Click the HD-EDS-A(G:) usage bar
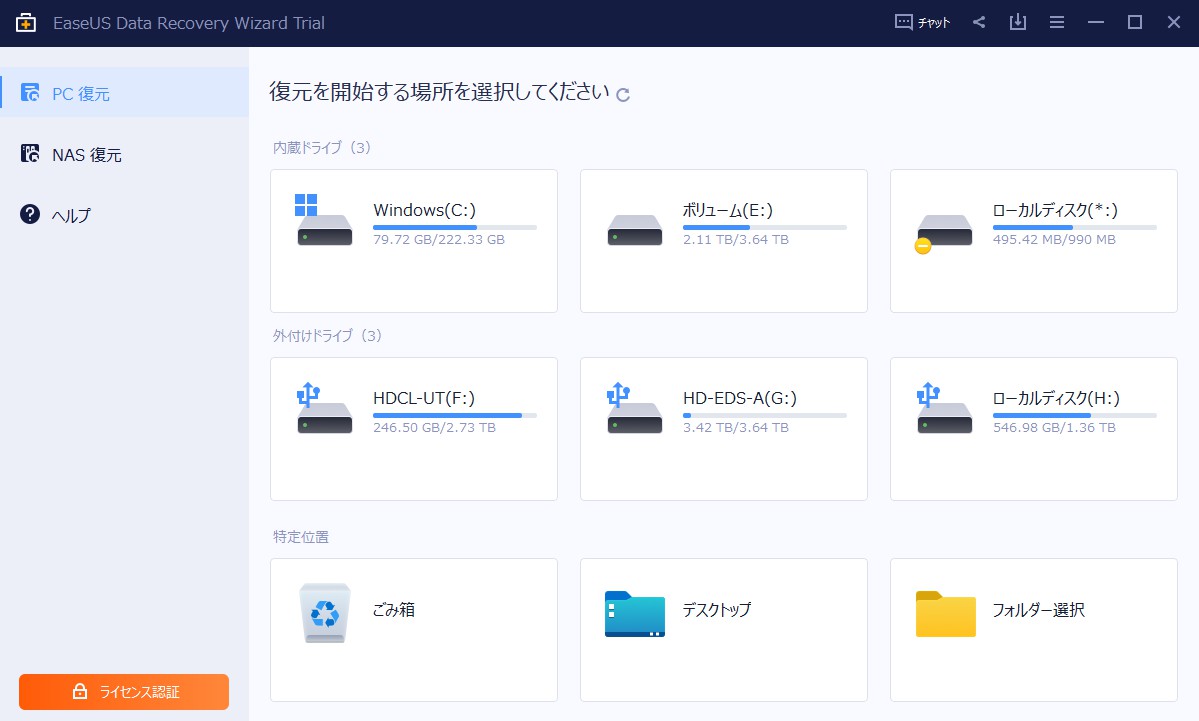 tap(765, 415)
